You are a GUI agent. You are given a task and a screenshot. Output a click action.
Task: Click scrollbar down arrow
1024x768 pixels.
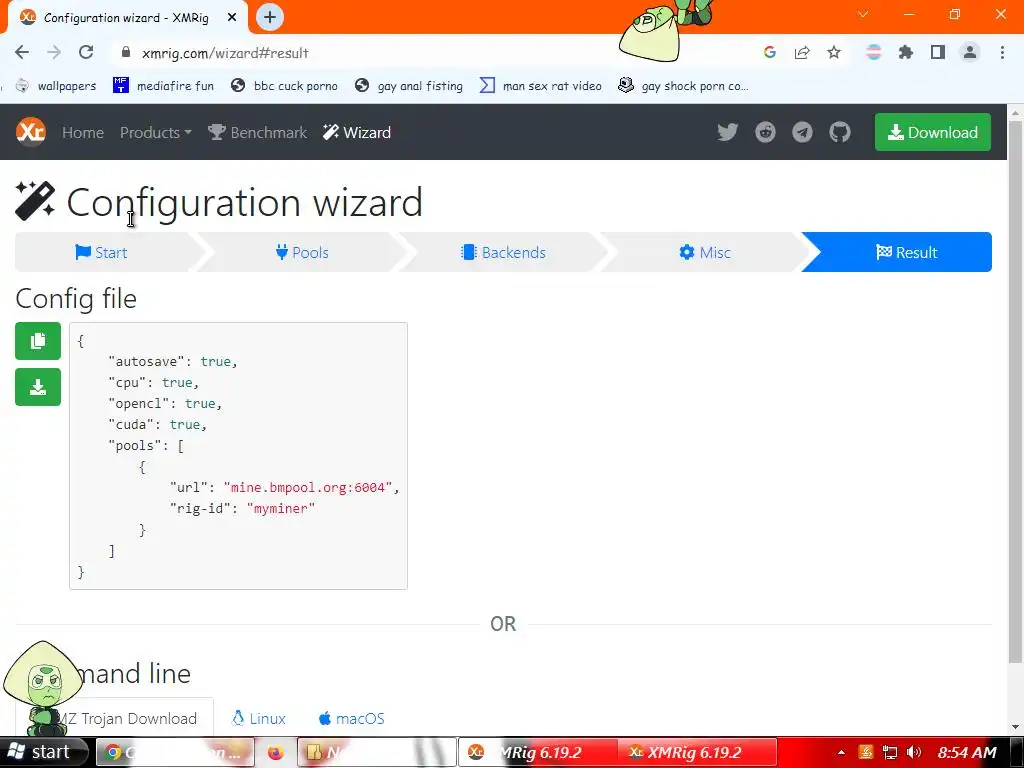click(x=1016, y=727)
